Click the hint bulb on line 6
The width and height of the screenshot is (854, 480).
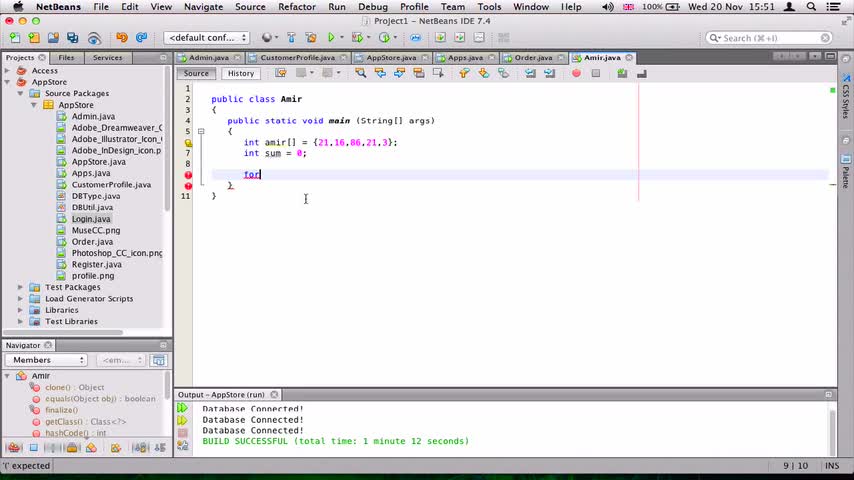[x=188, y=143]
